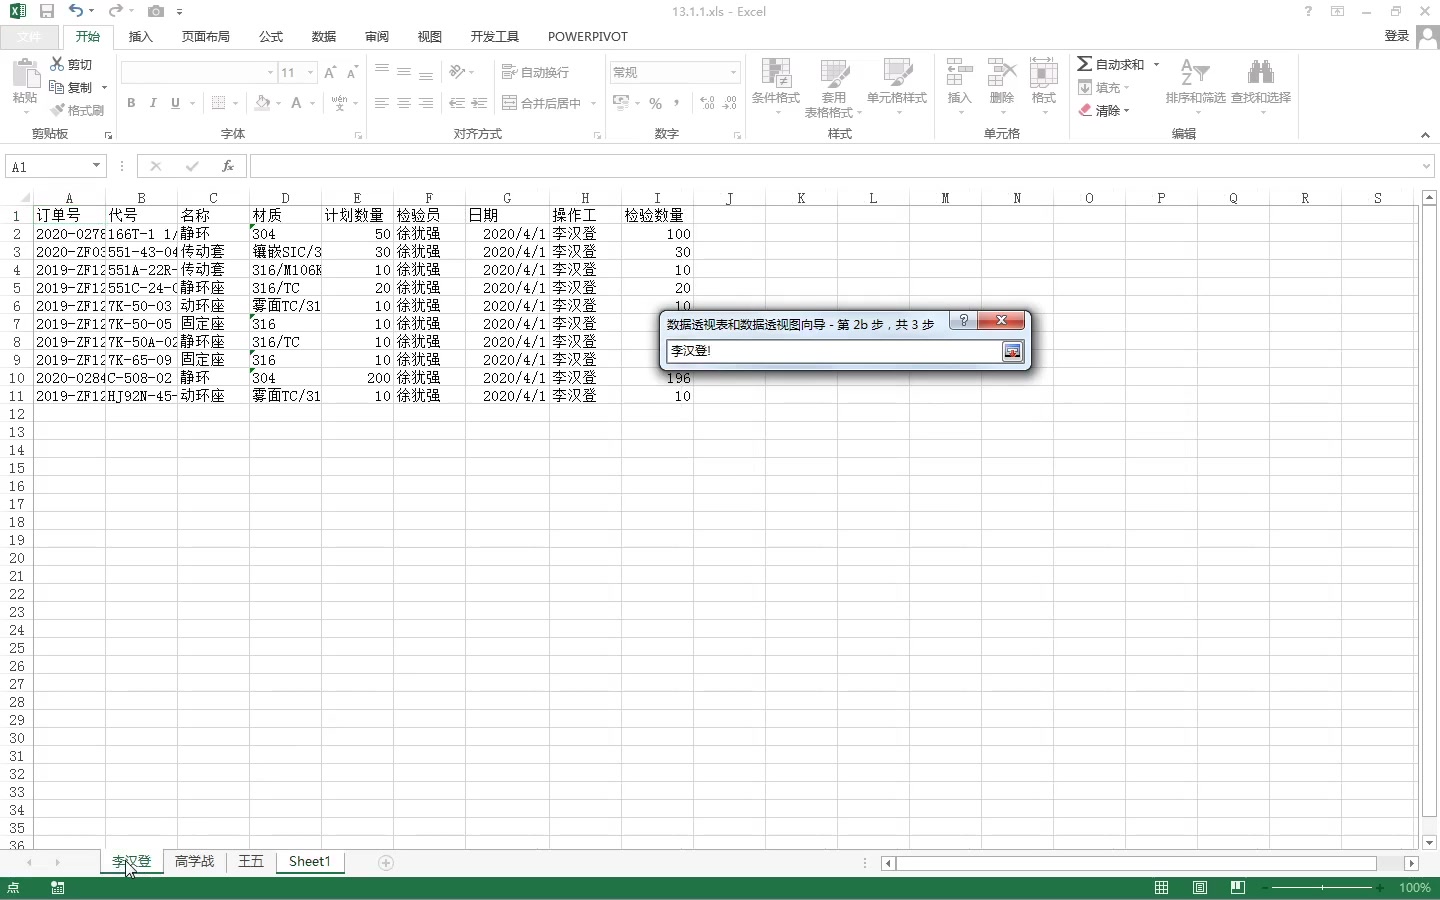Click the Paste clipboard icon

click(x=25, y=74)
